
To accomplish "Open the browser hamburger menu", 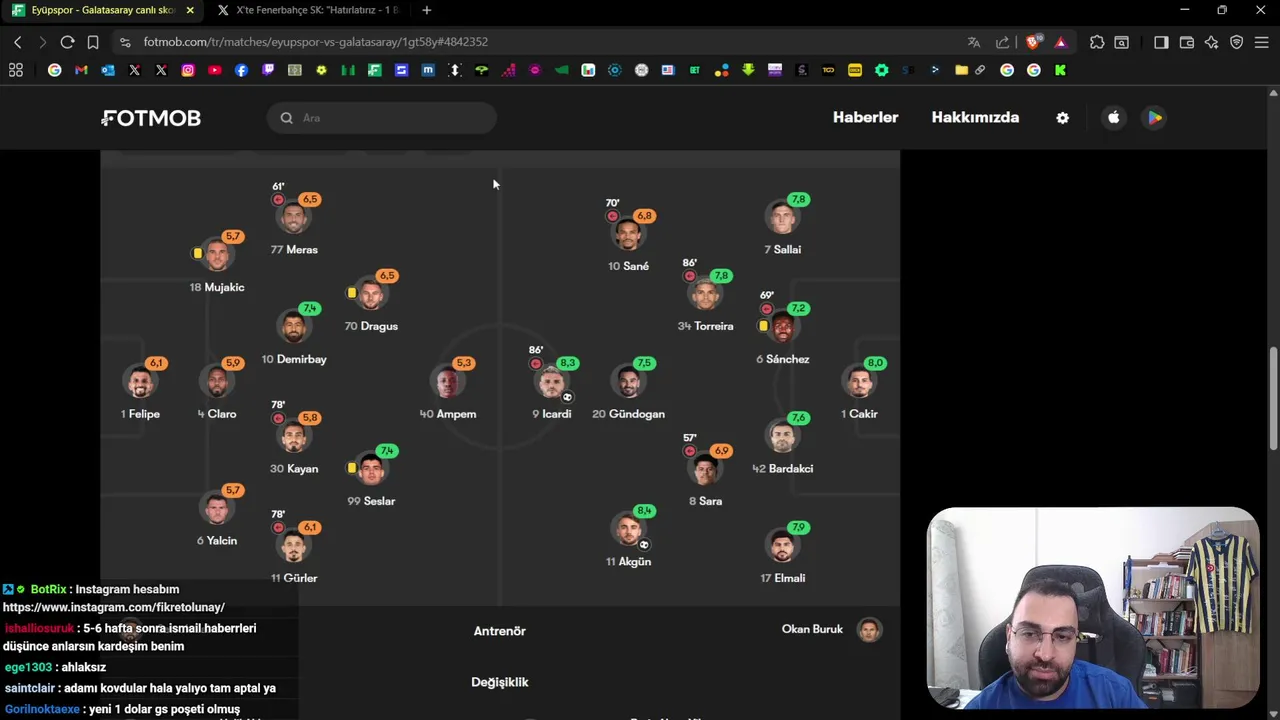I will click(x=1262, y=42).
